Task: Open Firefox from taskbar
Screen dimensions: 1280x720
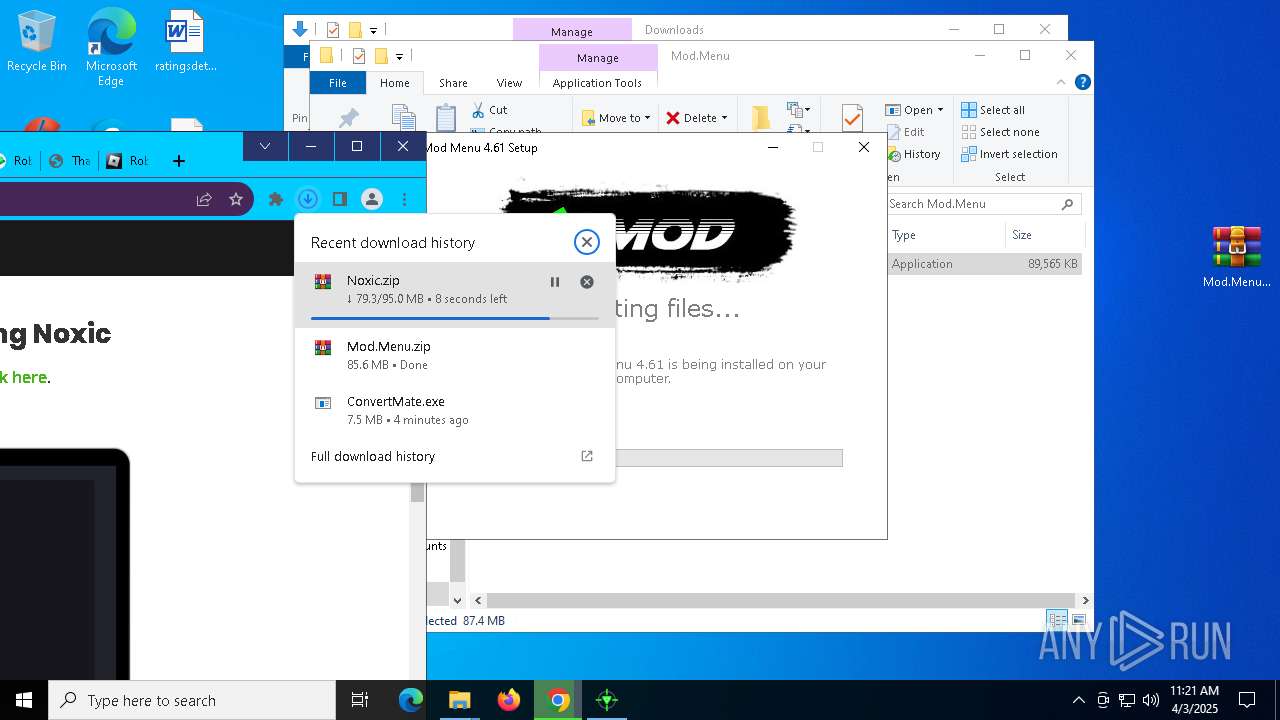Action: pyautogui.click(x=509, y=700)
